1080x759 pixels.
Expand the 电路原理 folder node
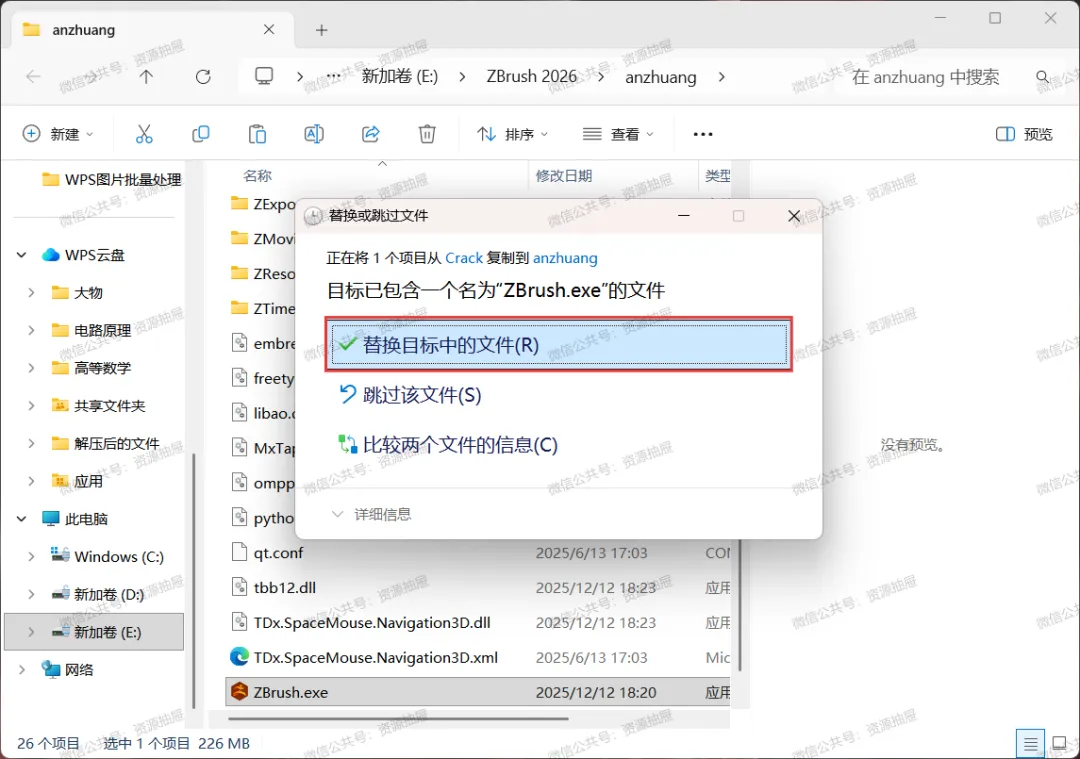point(31,331)
